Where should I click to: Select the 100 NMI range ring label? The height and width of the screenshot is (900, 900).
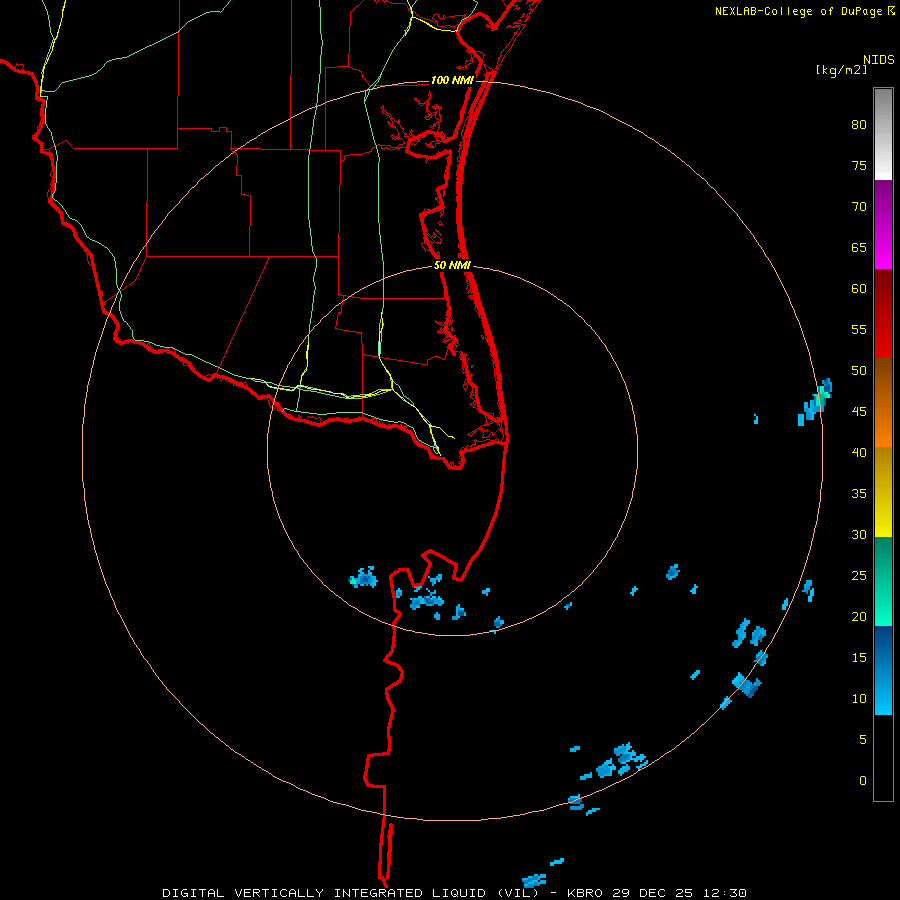pos(452,80)
